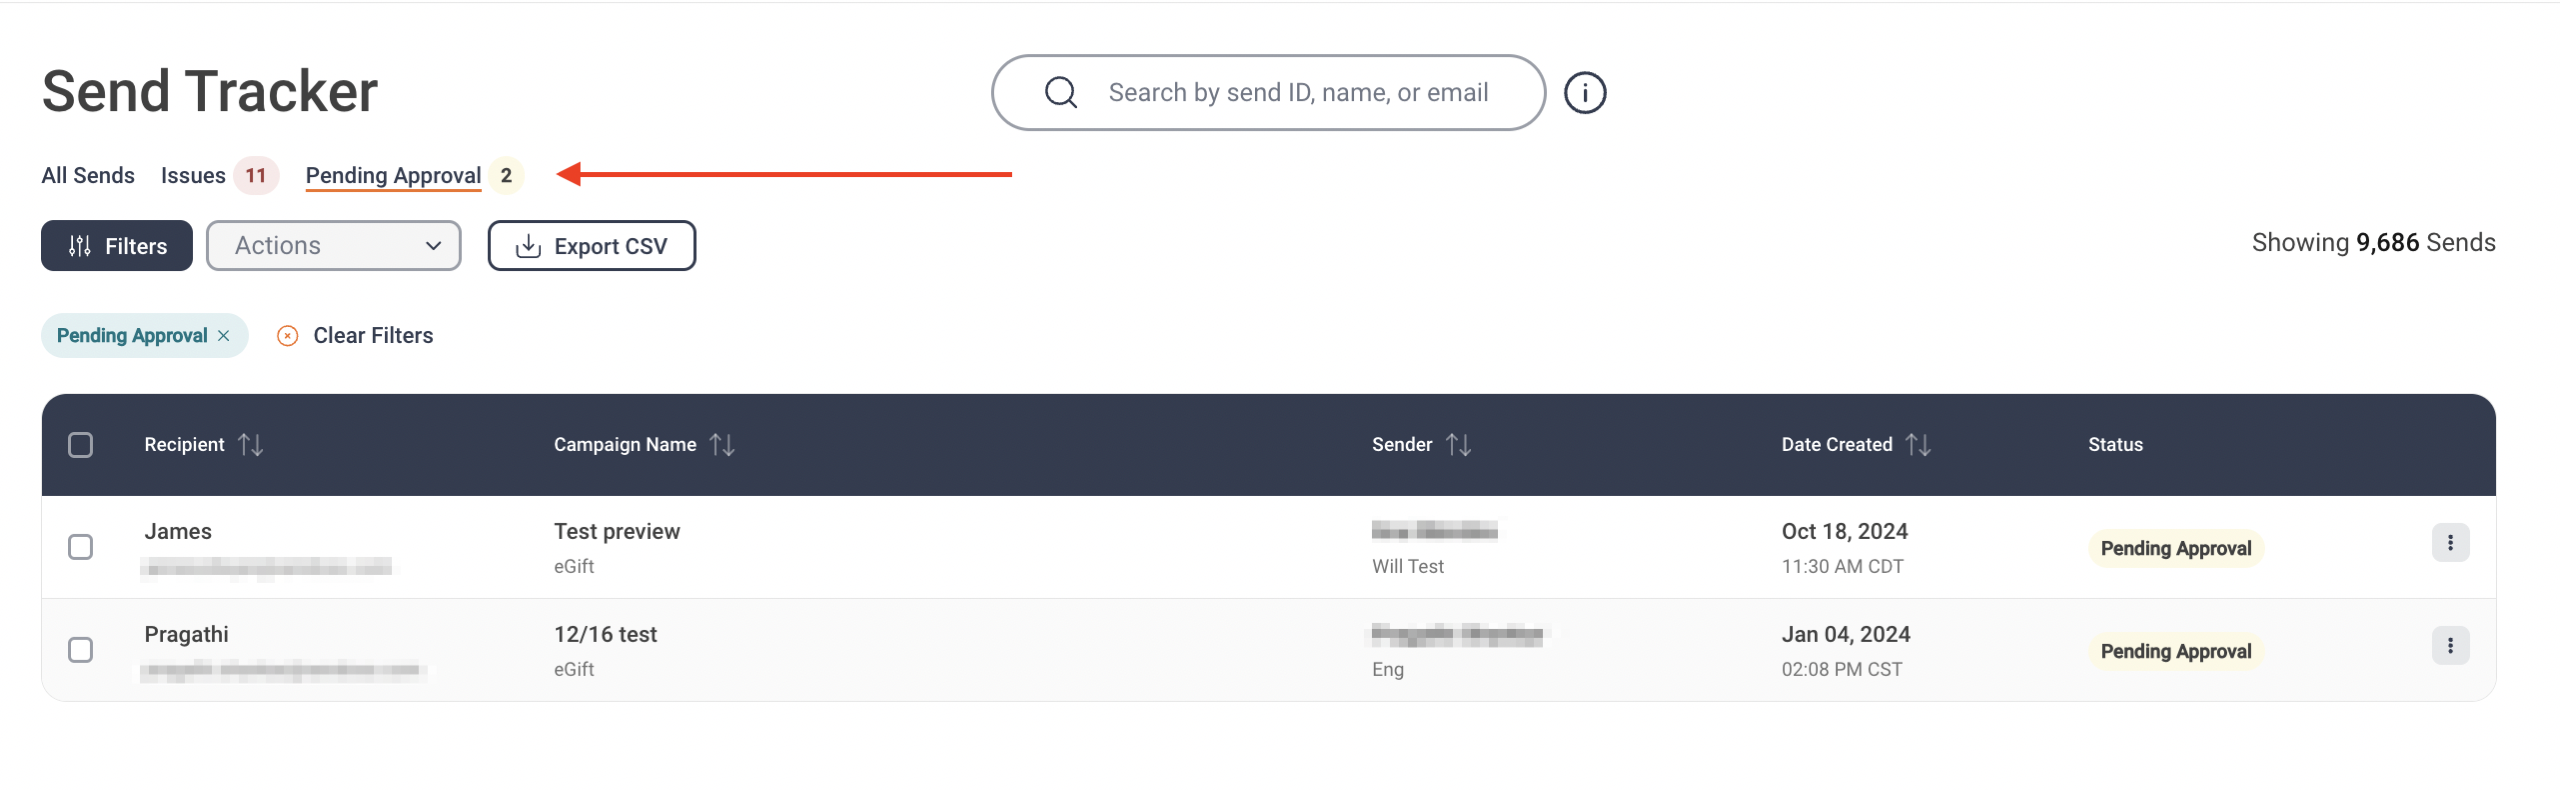Click the Clear Filters circle-x icon
Screen dimensions: 2560x790
(287, 336)
